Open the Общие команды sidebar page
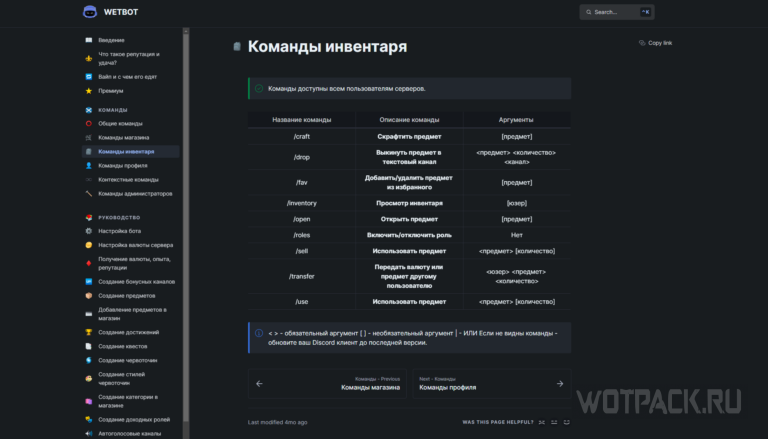This screenshot has width=768, height=439. (x=117, y=124)
